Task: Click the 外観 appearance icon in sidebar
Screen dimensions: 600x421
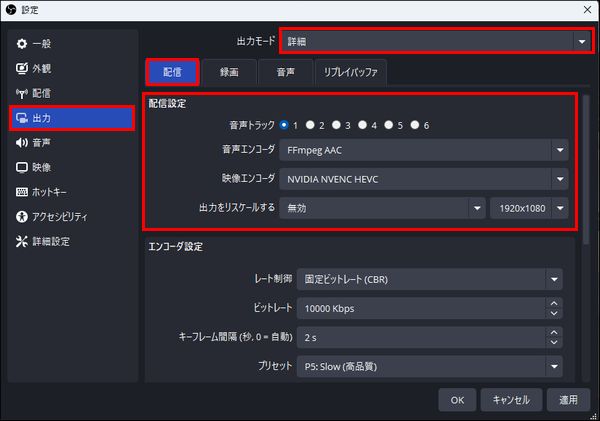Action: tap(22, 69)
